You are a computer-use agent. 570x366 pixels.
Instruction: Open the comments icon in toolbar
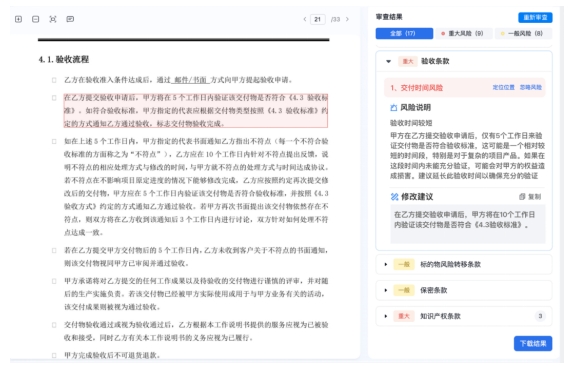[70, 19]
